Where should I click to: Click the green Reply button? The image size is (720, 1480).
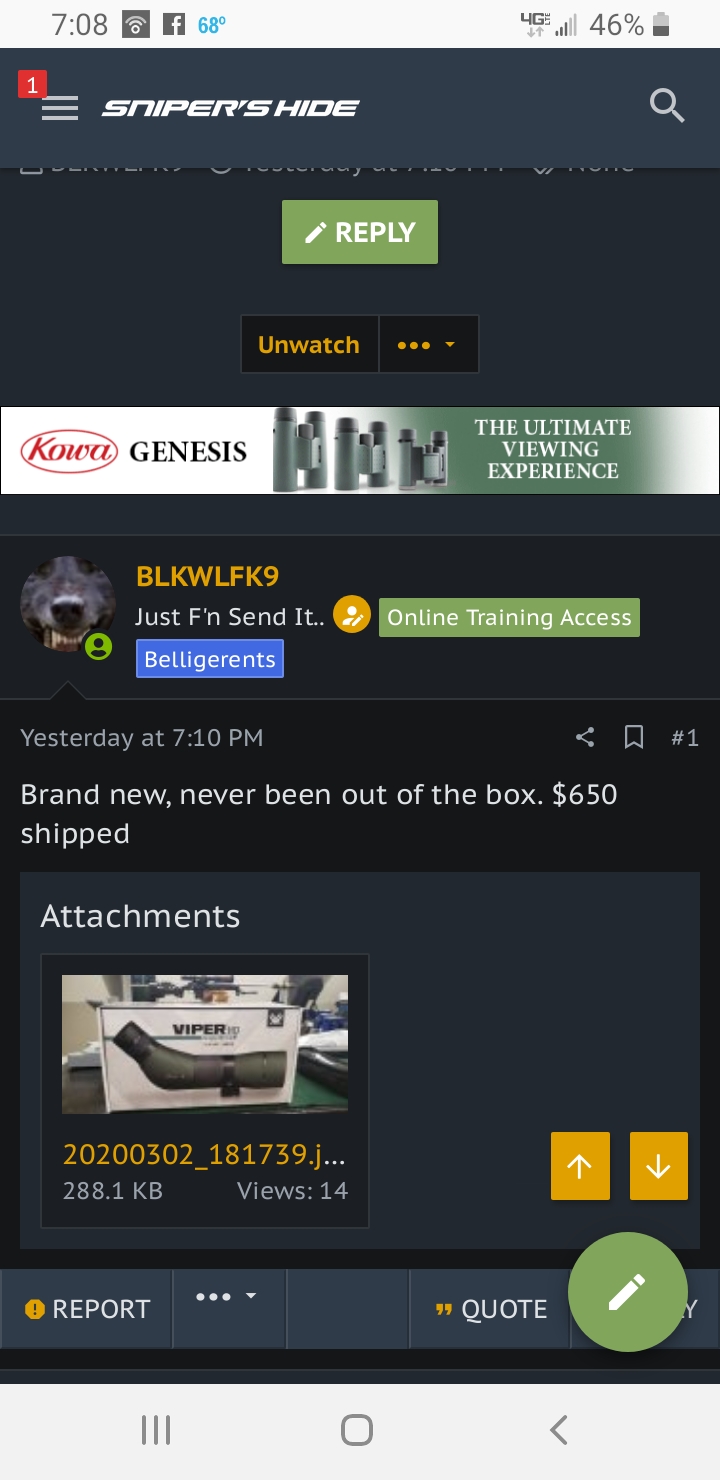[360, 232]
